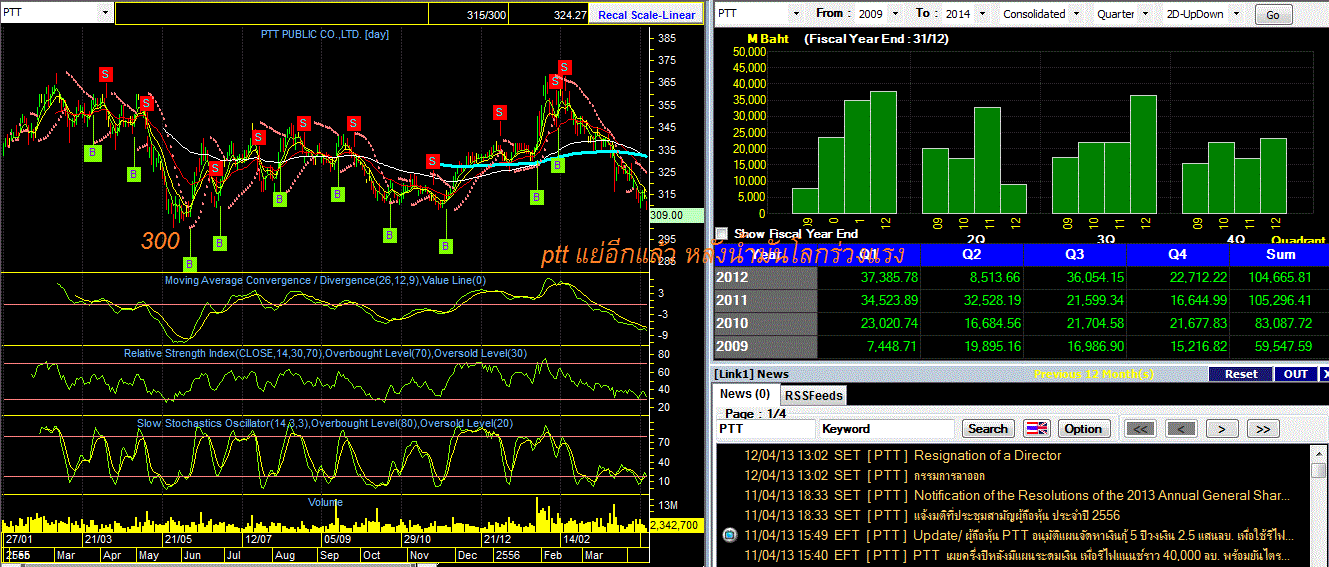
Task: Click the Page : 1/4 indicator
Action: [758, 413]
